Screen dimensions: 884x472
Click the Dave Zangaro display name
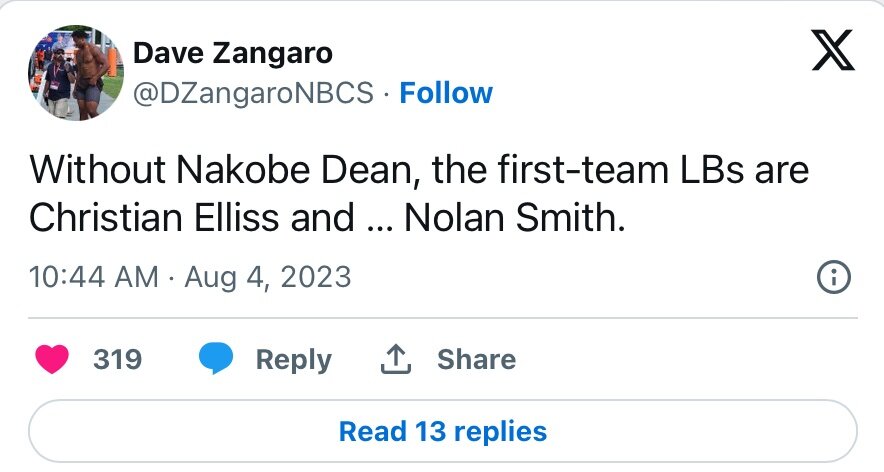coord(233,52)
